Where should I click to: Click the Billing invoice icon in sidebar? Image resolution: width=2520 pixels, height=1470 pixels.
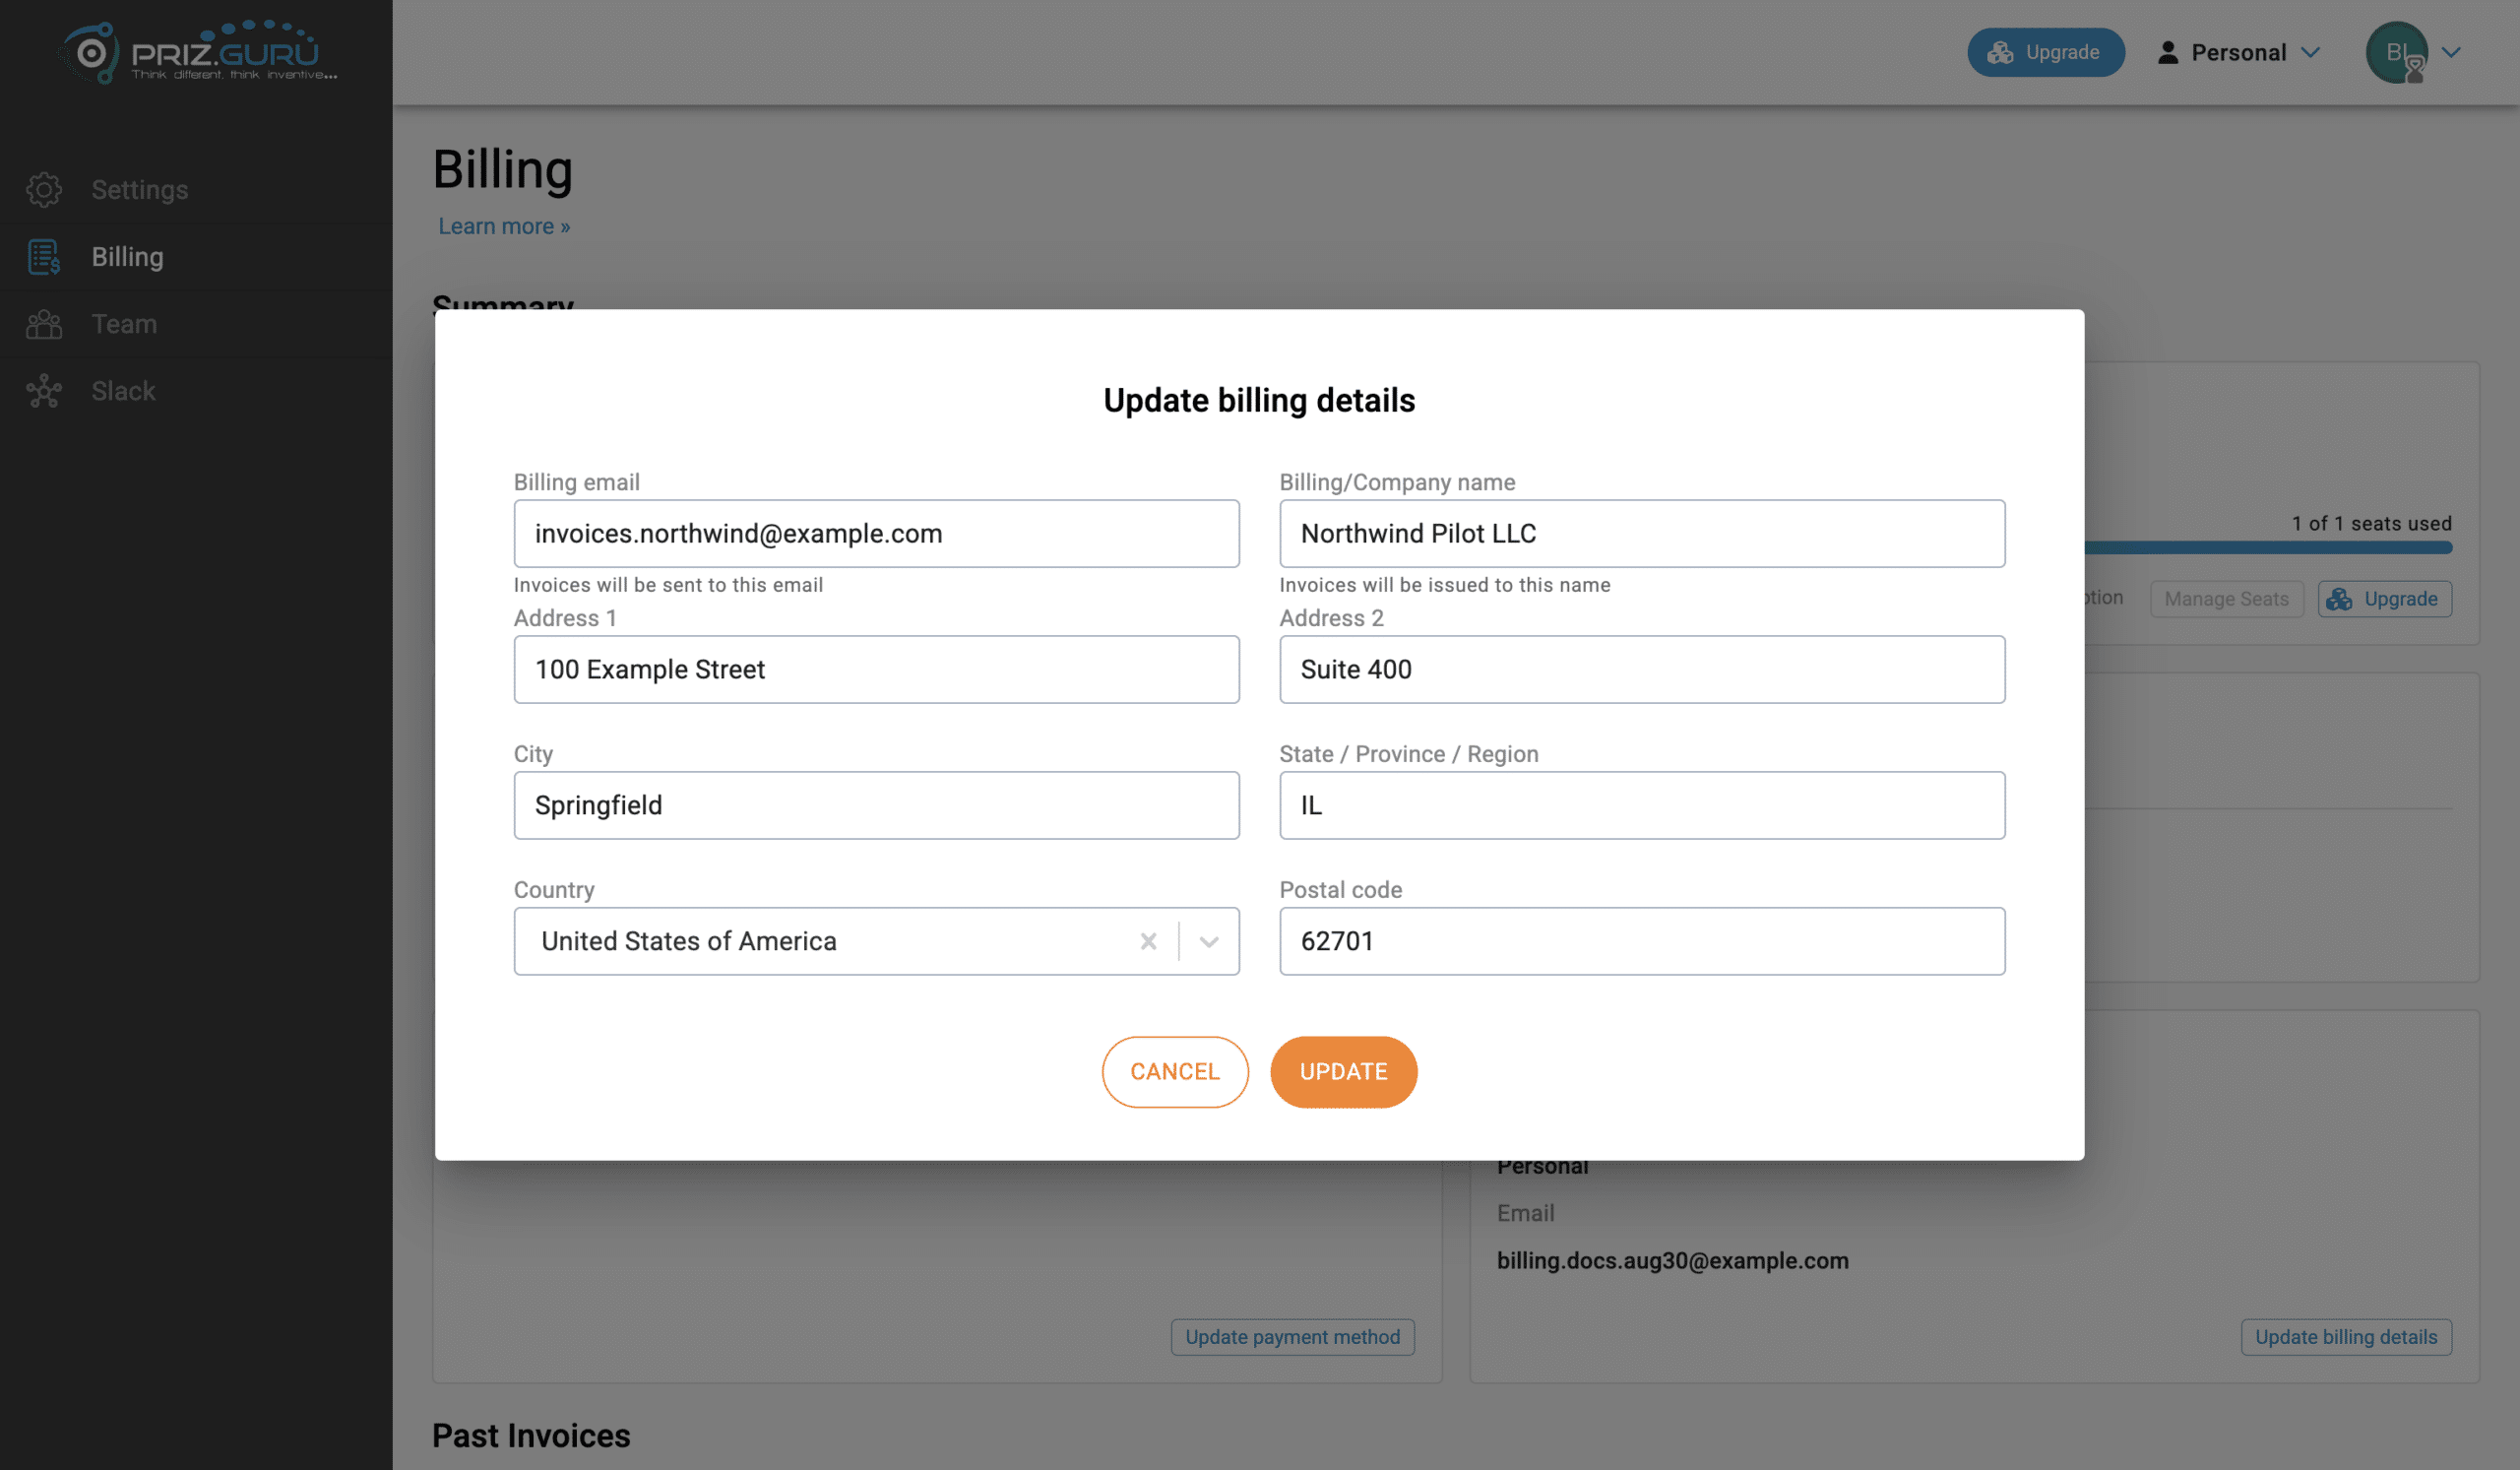click(44, 257)
